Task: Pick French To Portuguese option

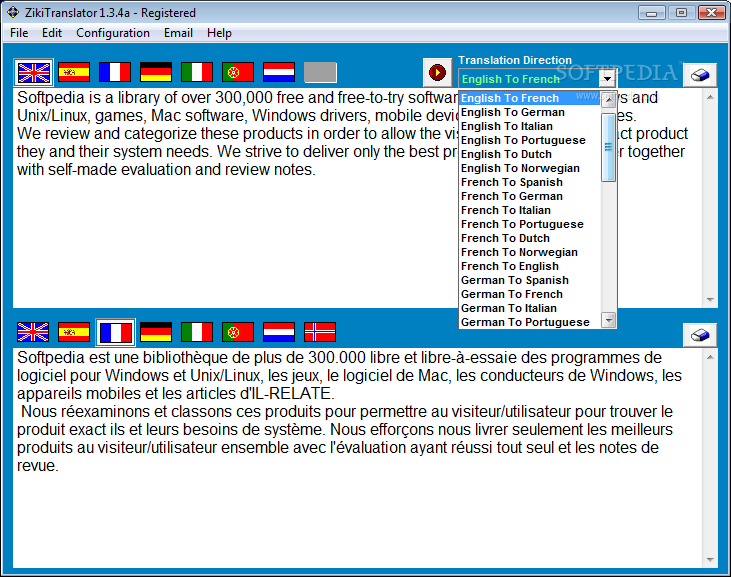Action: point(530,224)
